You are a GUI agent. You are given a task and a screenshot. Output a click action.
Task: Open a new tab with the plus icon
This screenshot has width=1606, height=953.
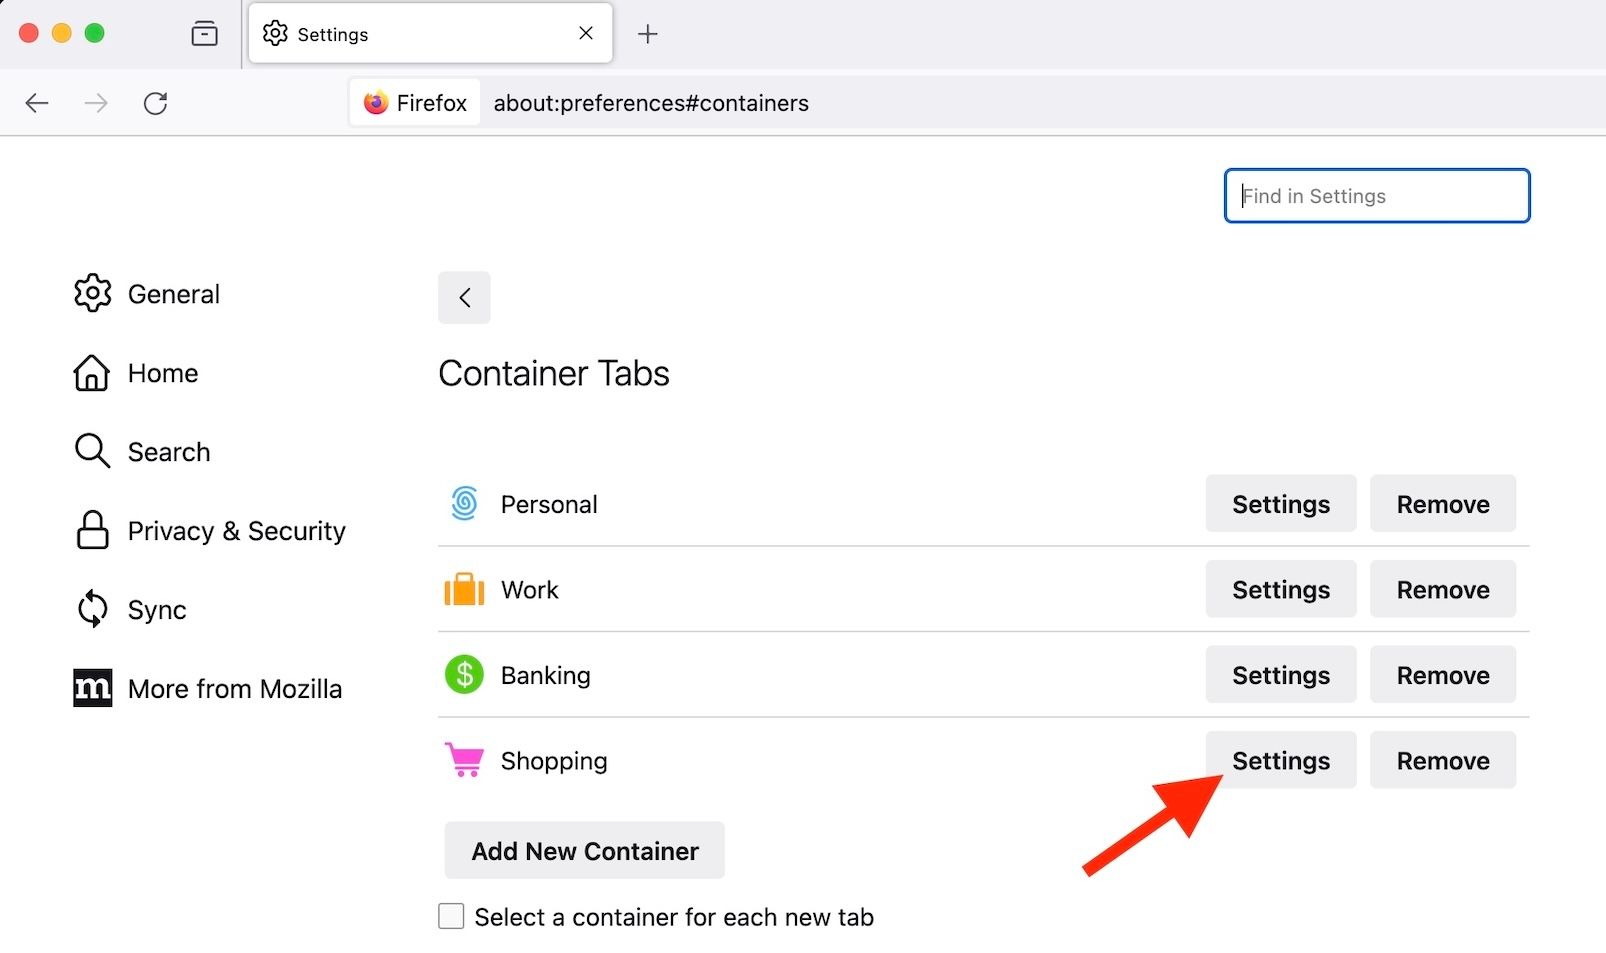click(648, 34)
